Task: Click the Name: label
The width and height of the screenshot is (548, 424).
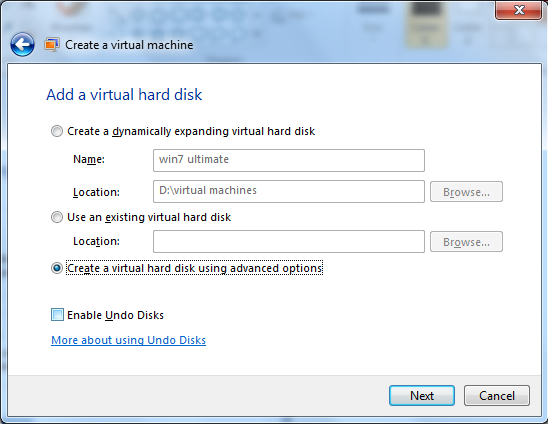Action: [89, 159]
